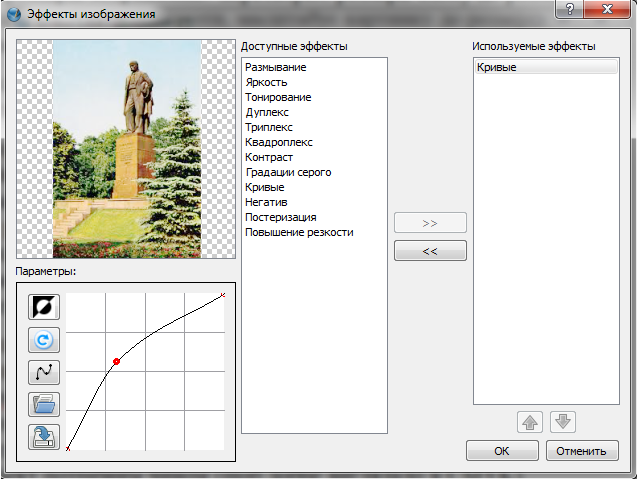This screenshot has width=637, height=479.
Task: Click the Scribus icon in the title bar
Action: 14,13
